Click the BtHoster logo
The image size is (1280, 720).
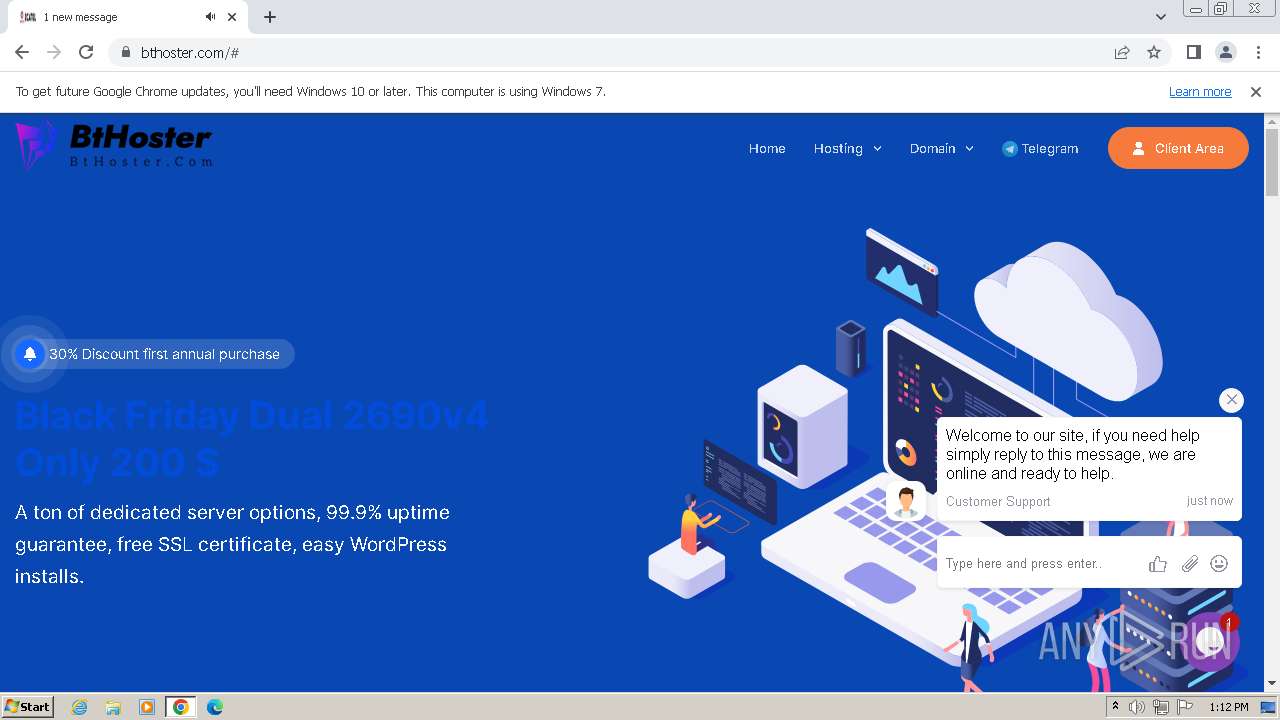[114, 145]
